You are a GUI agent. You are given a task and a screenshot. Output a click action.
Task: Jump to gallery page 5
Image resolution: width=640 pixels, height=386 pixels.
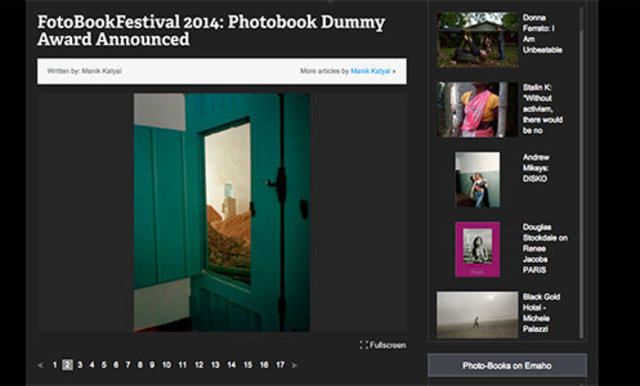coord(104,365)
